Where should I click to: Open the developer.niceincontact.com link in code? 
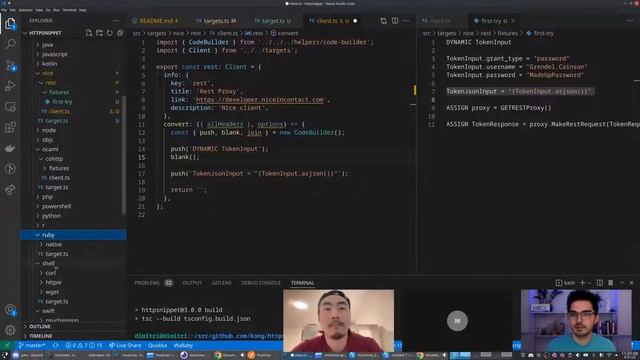(x=260, y=100)
